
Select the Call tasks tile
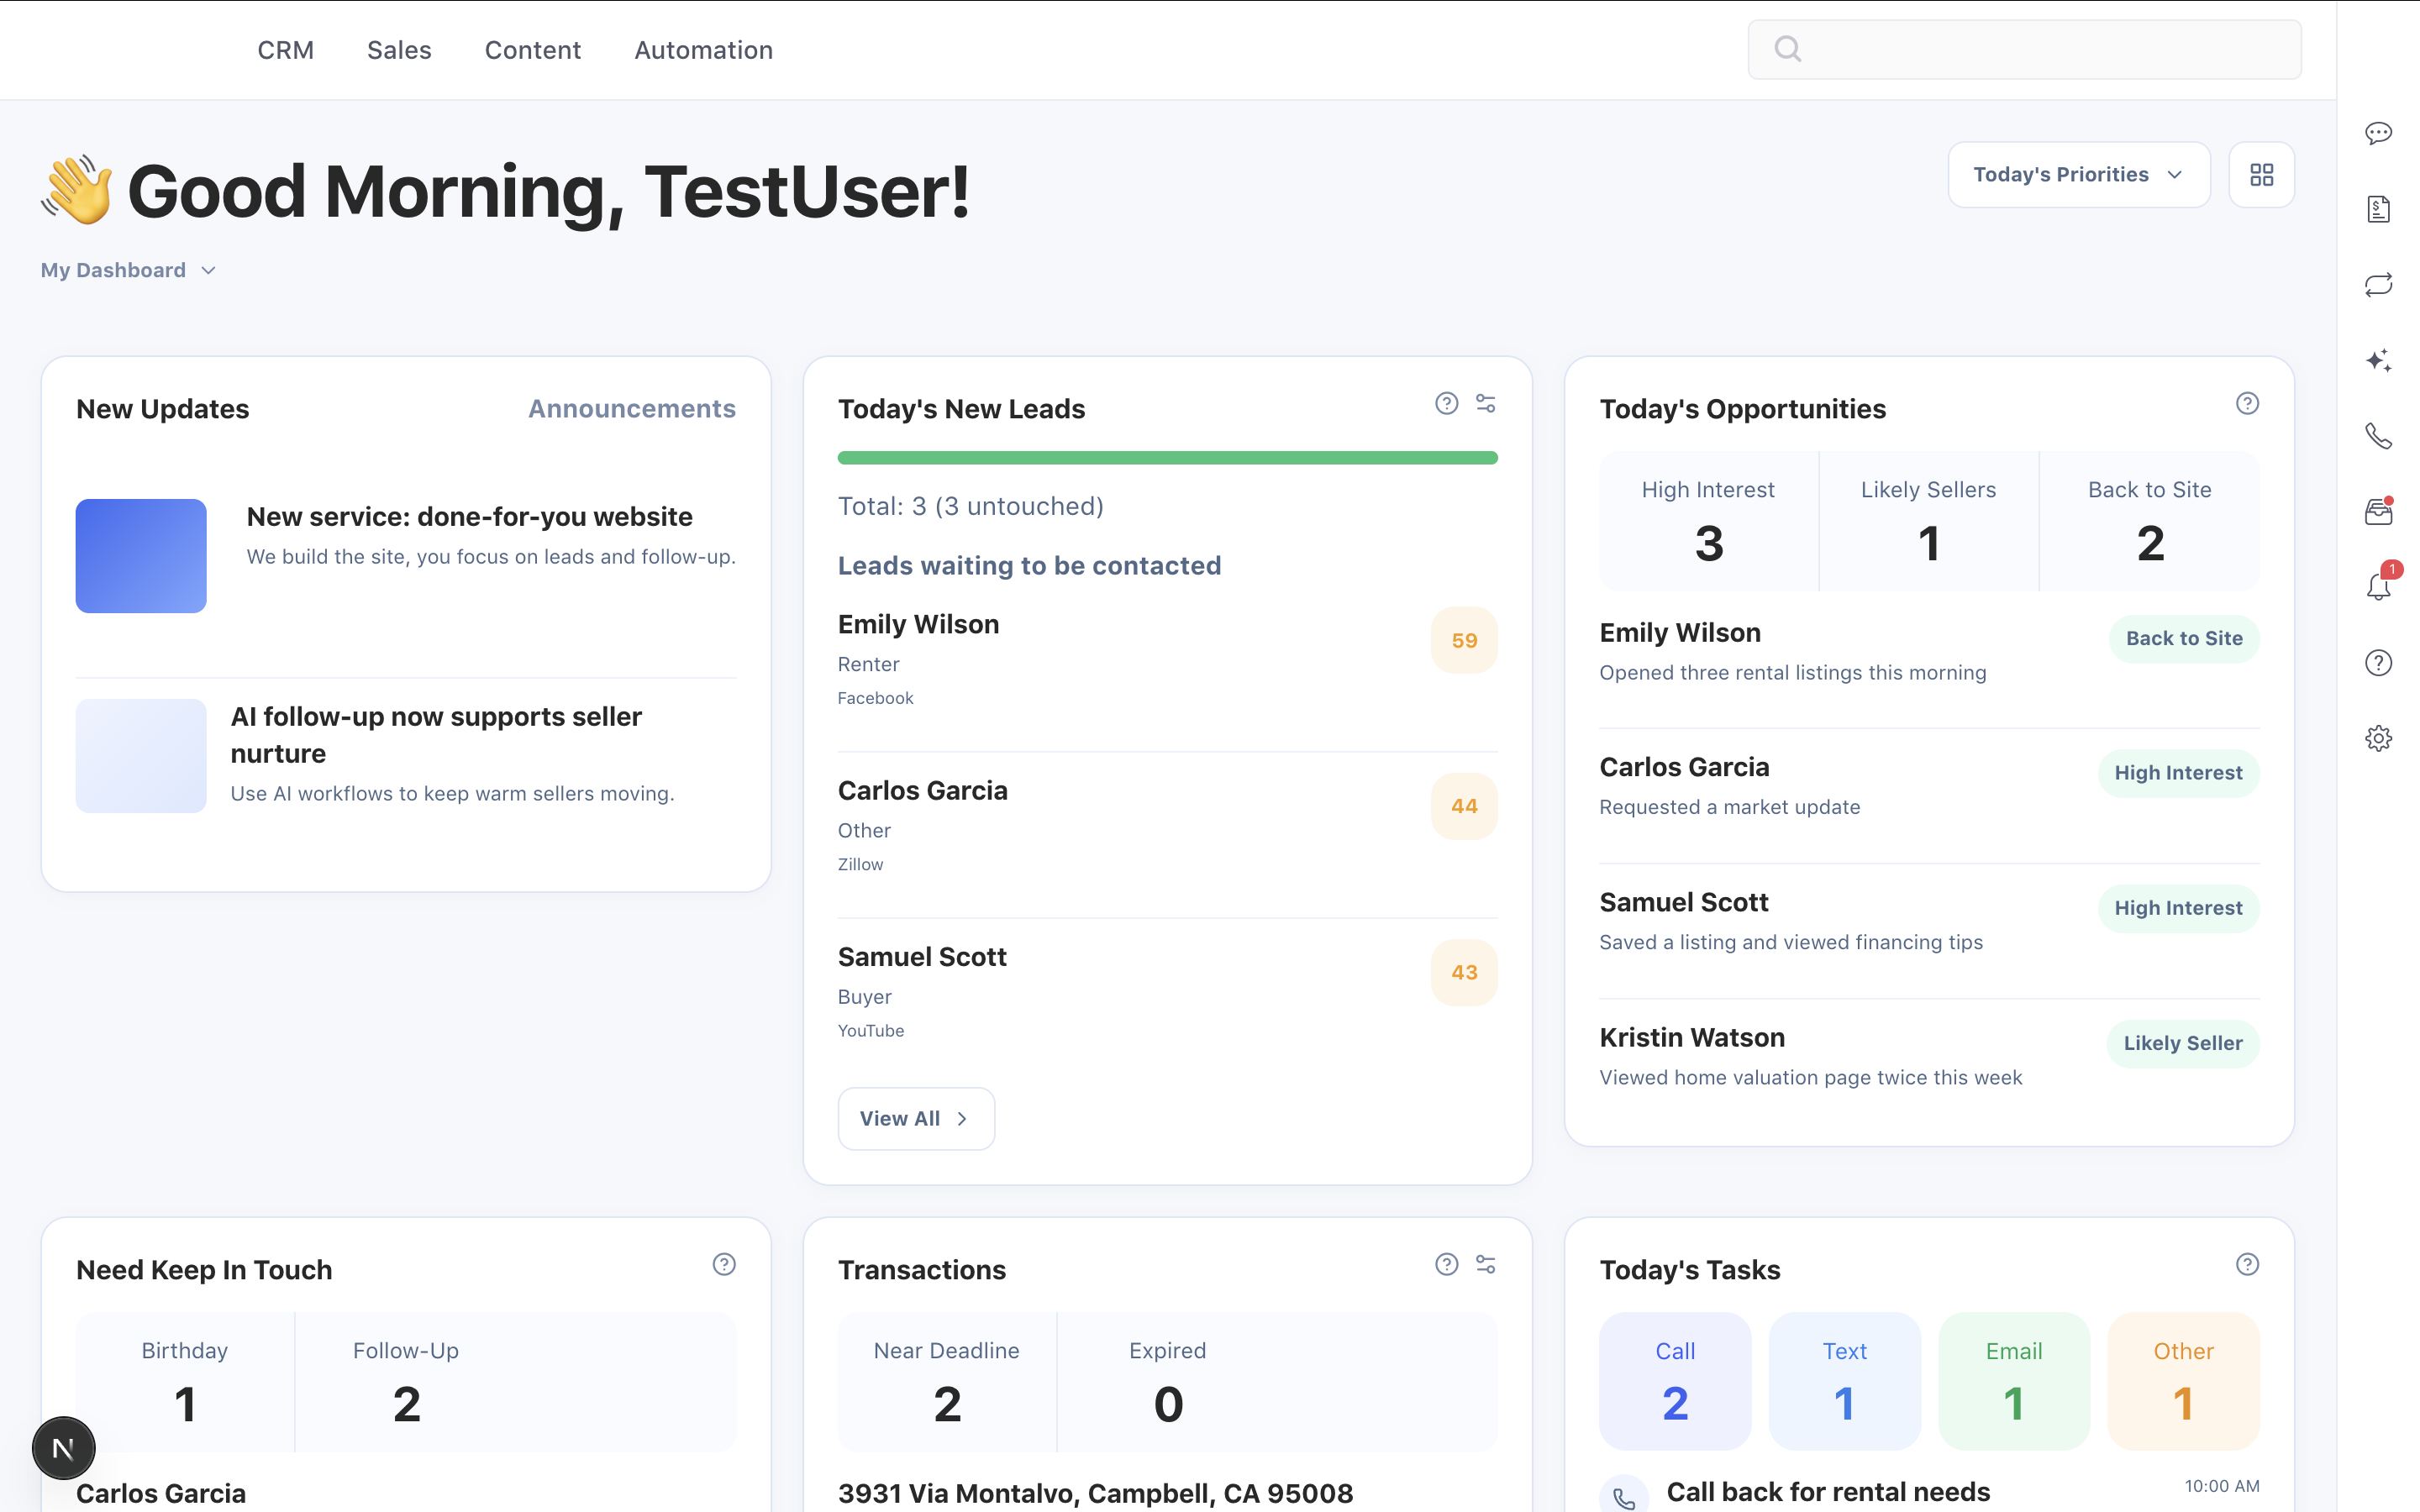(1675, 1380)
